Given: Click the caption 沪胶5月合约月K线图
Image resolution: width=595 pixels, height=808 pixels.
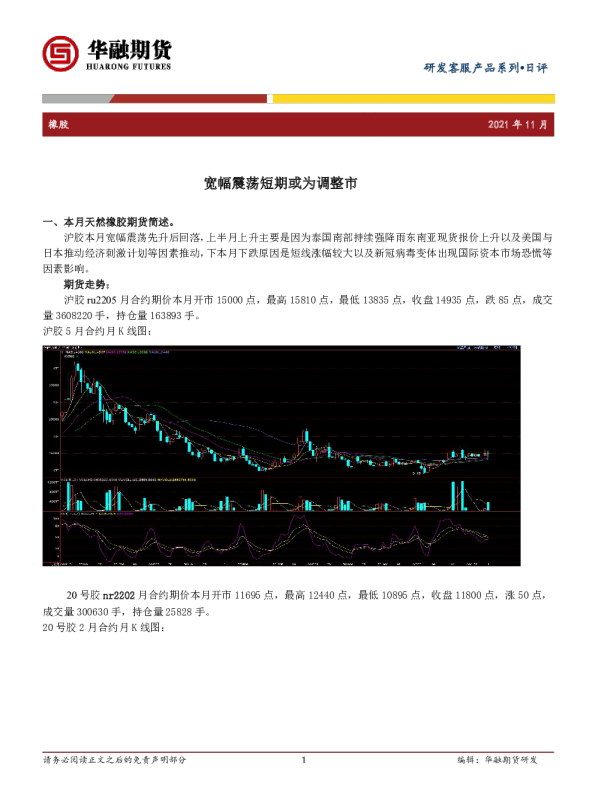Looking at the screenshot, I should pos(97,331).
